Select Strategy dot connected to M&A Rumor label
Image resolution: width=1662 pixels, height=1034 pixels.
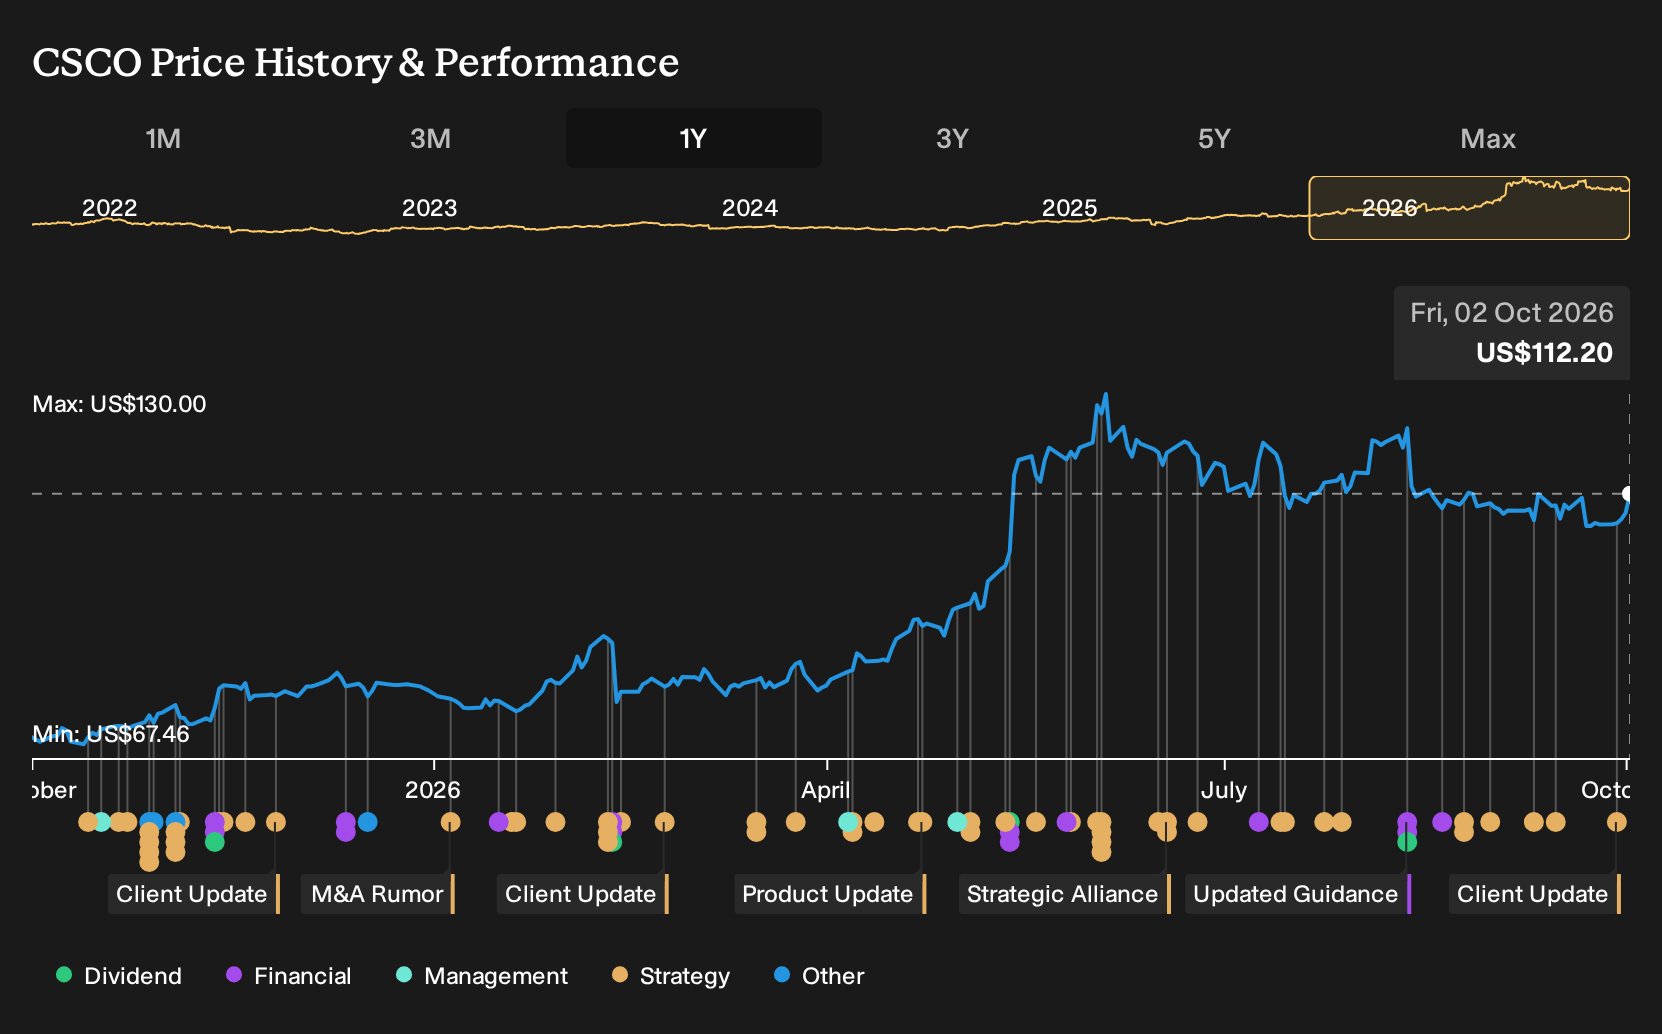tap(451, 822)
